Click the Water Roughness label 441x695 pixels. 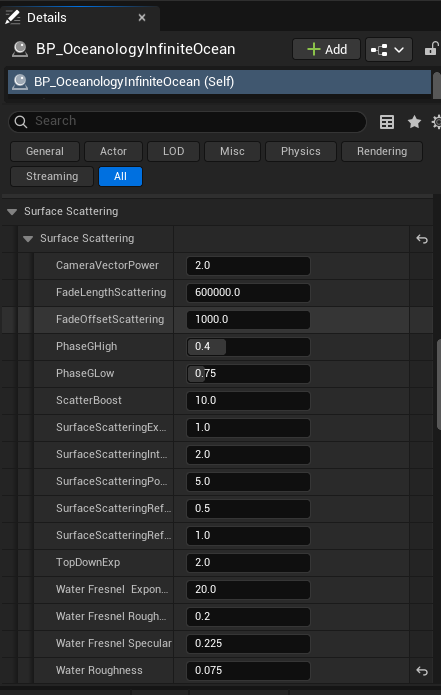(99, 671)
